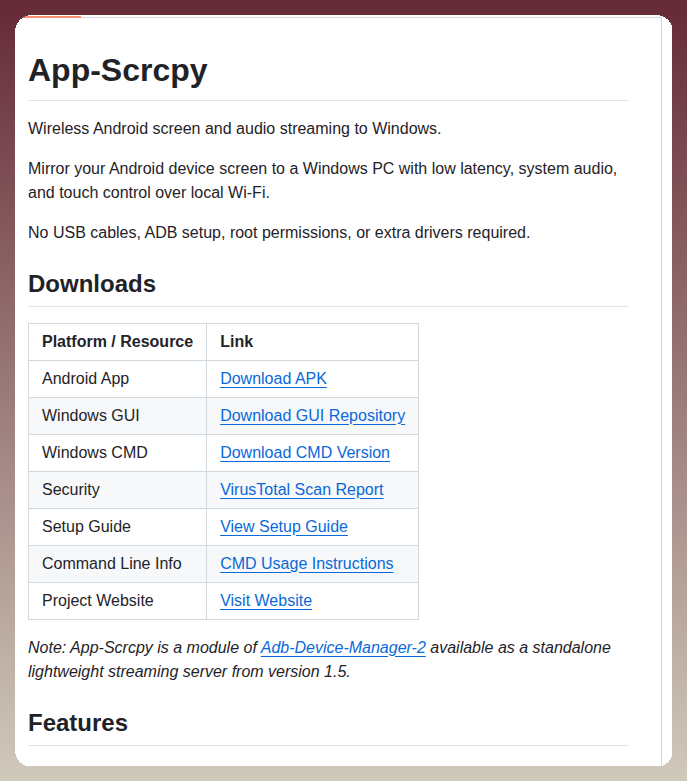Open the VirusTotal Scan Report link
687x781 pixels.
coord(302,489)
